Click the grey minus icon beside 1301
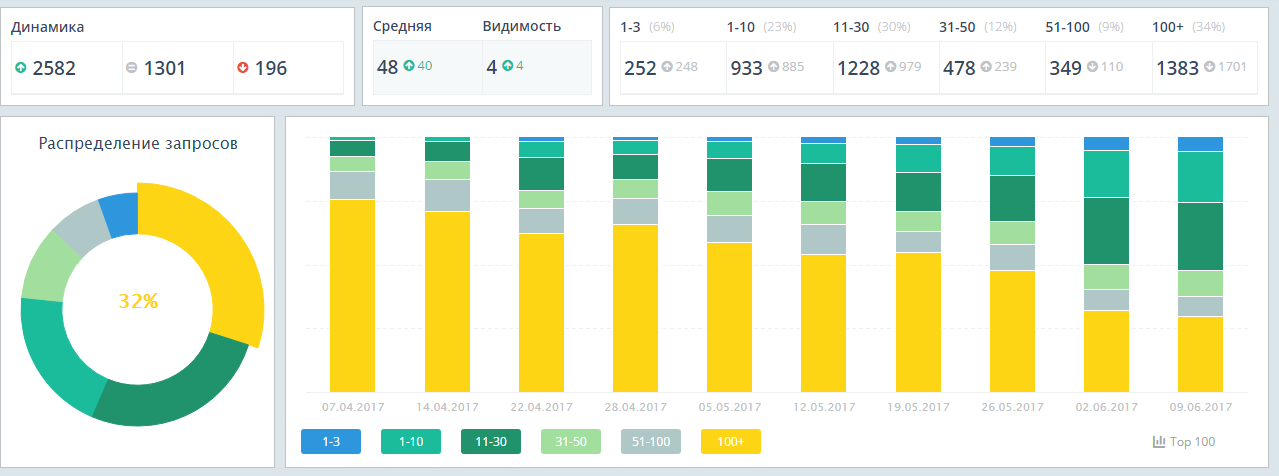Viewport: 1279px width, 476px height. (132, 68)
